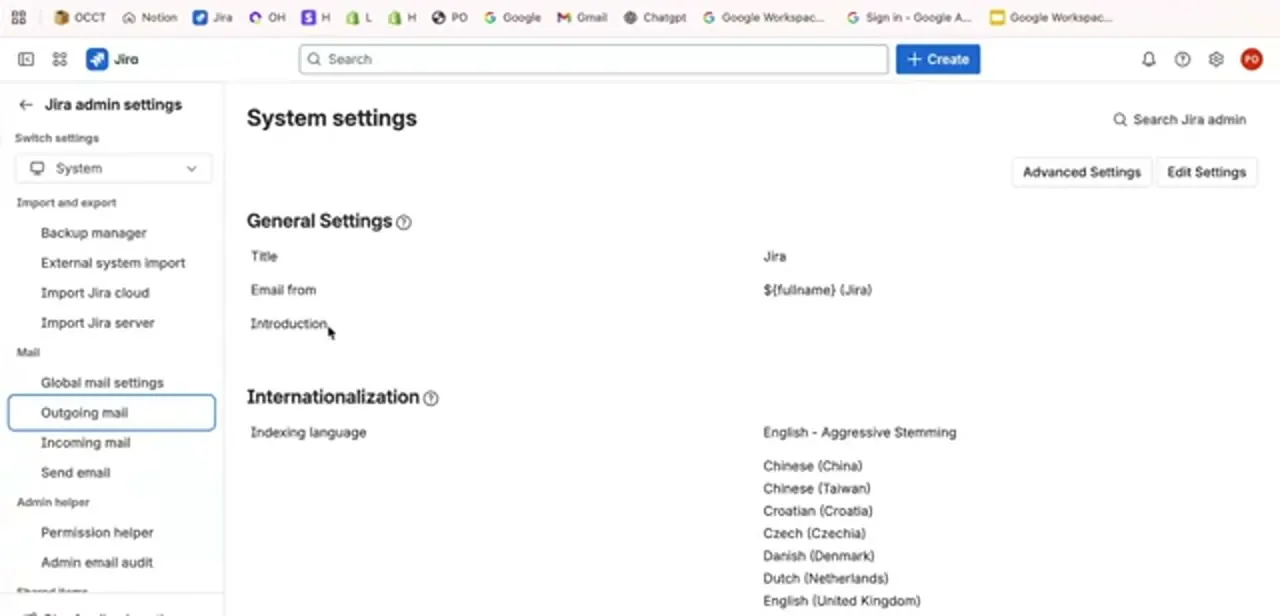The height and width of the screenshot is (616, 1280).
Task: Select Incoming mail sidebar item
Action: (x=85, y=443)
